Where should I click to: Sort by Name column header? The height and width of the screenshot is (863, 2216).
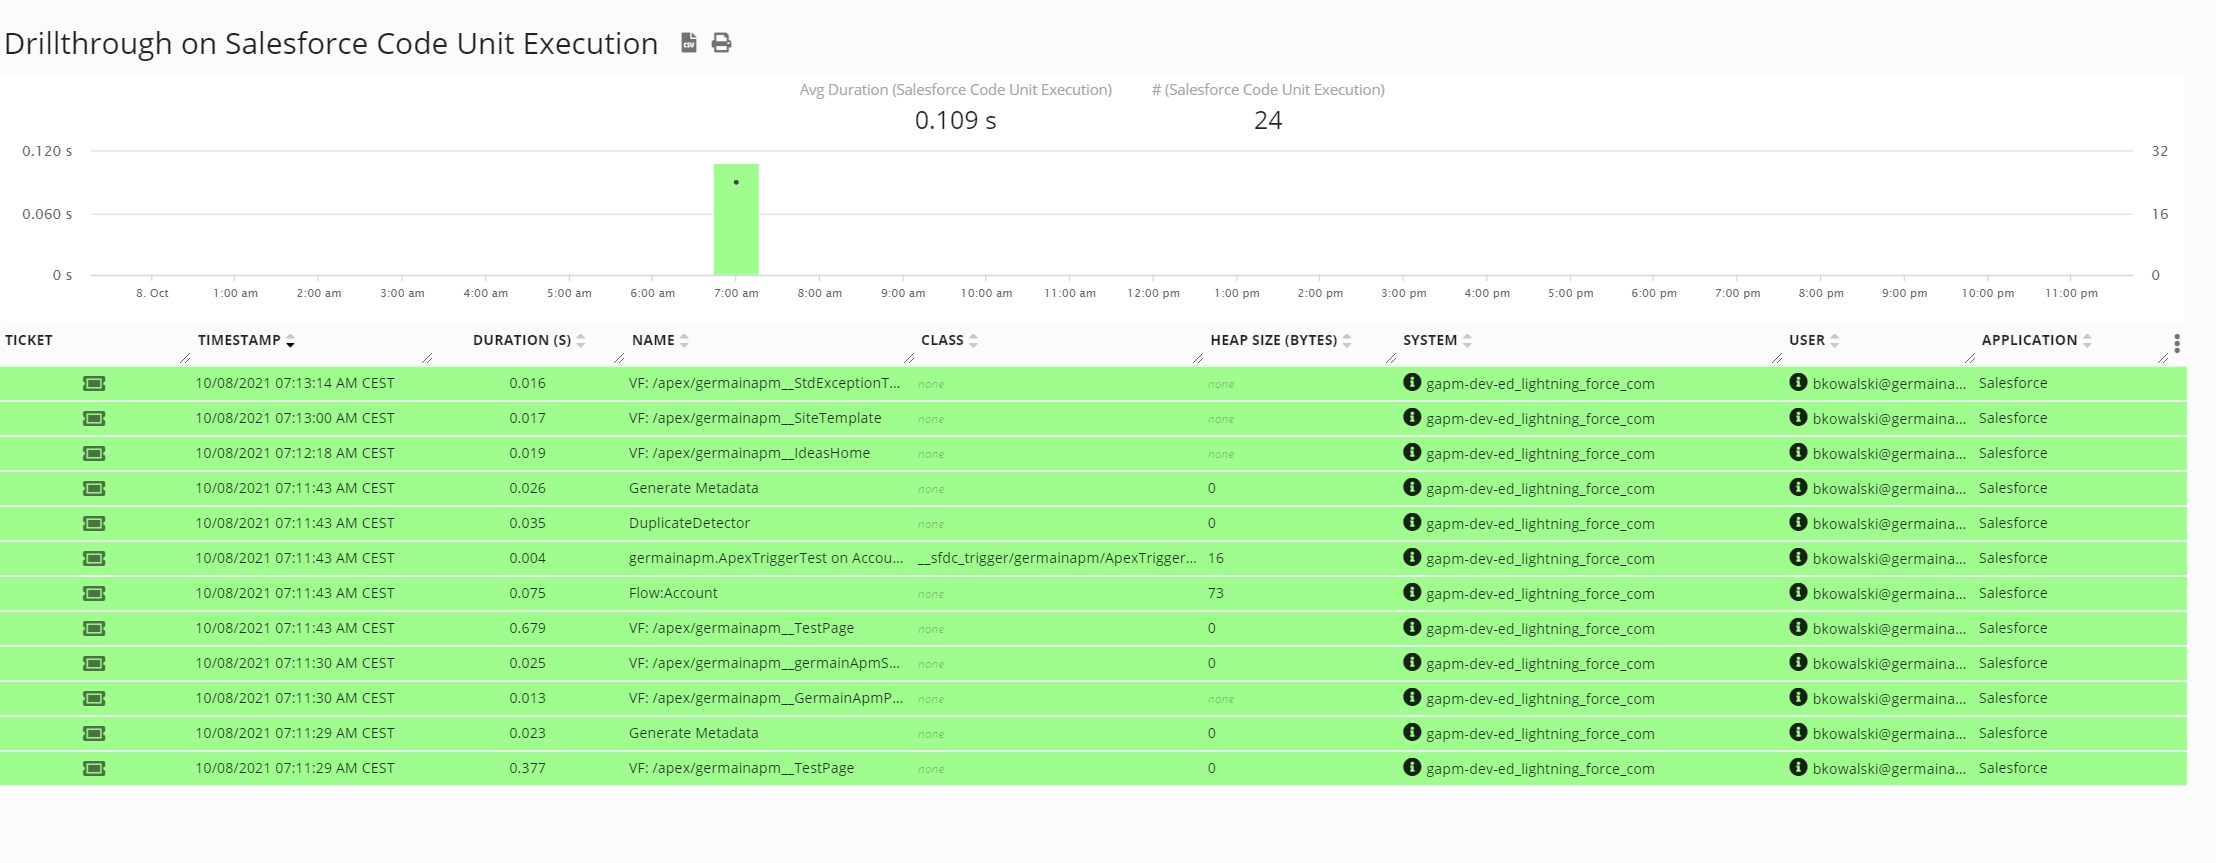(x=653, y=340)
